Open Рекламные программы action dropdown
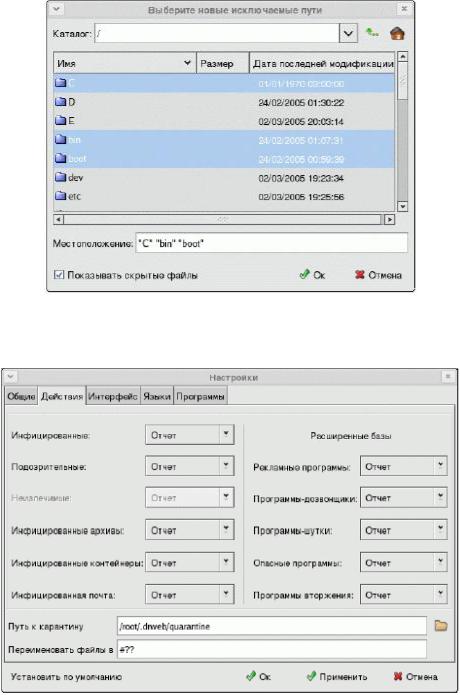 (440, 466)
